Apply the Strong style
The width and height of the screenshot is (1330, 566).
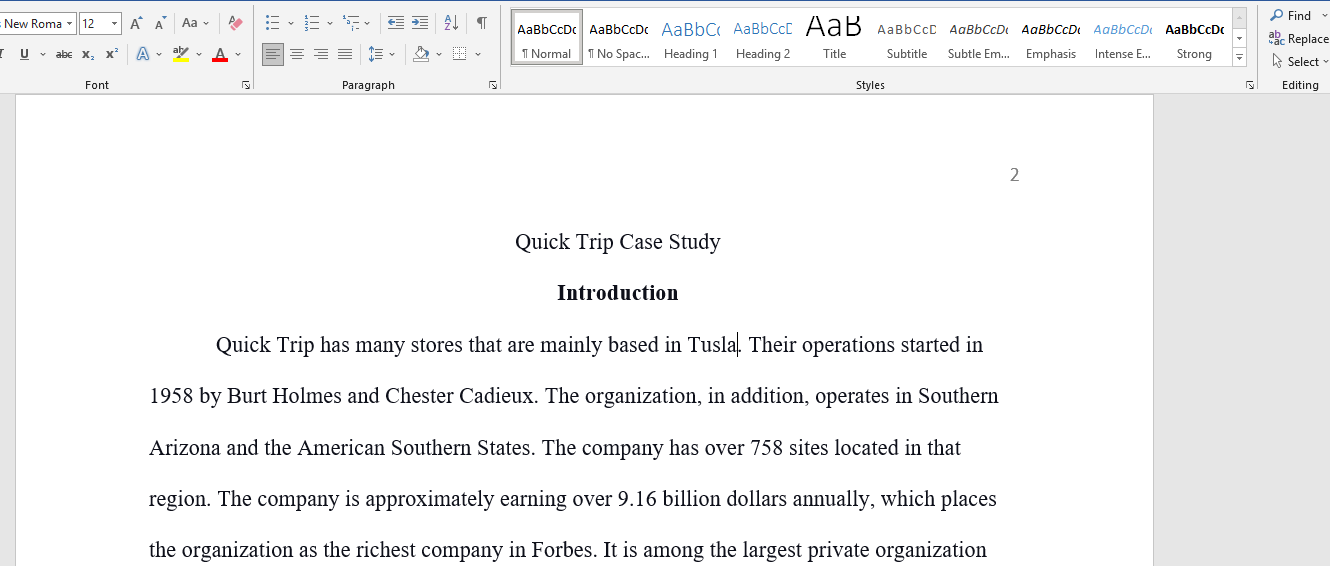pyautogui.click(x=1194, y=38)
